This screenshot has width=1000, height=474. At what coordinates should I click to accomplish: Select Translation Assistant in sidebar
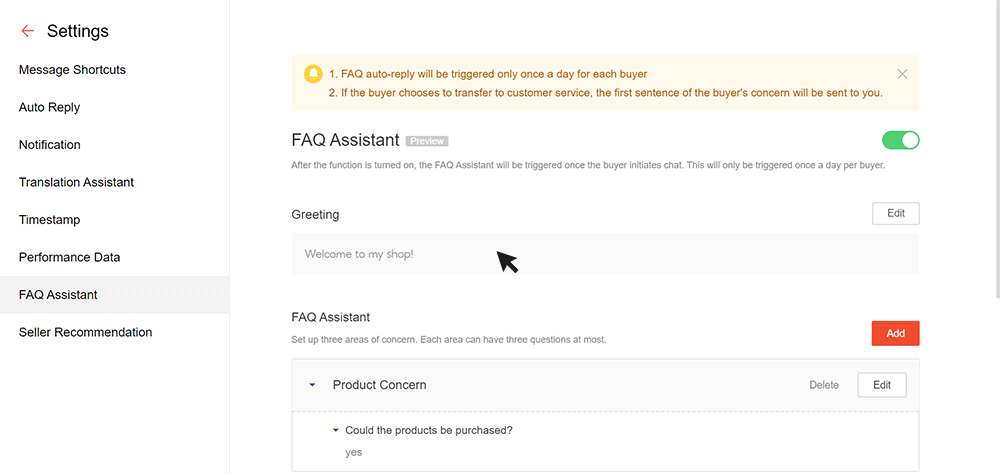76,182
